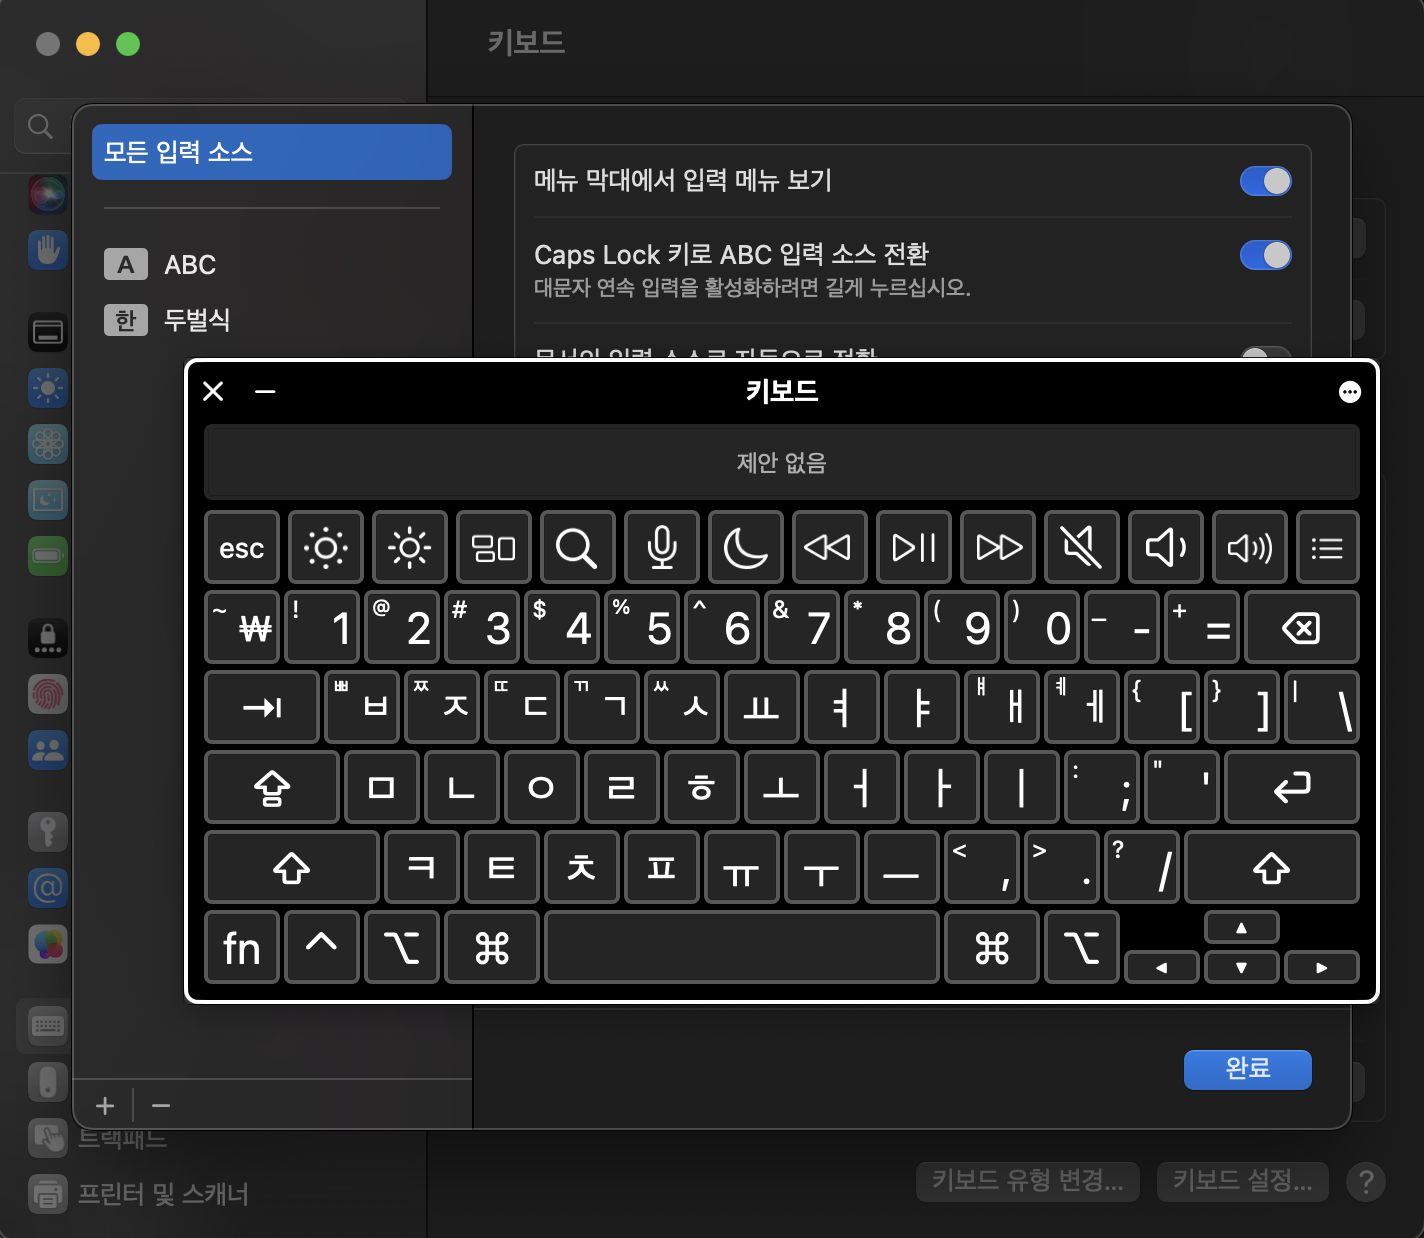Click the mute speaker key
Screen dimensions: 1424x1238
[x=1082, y=547]
